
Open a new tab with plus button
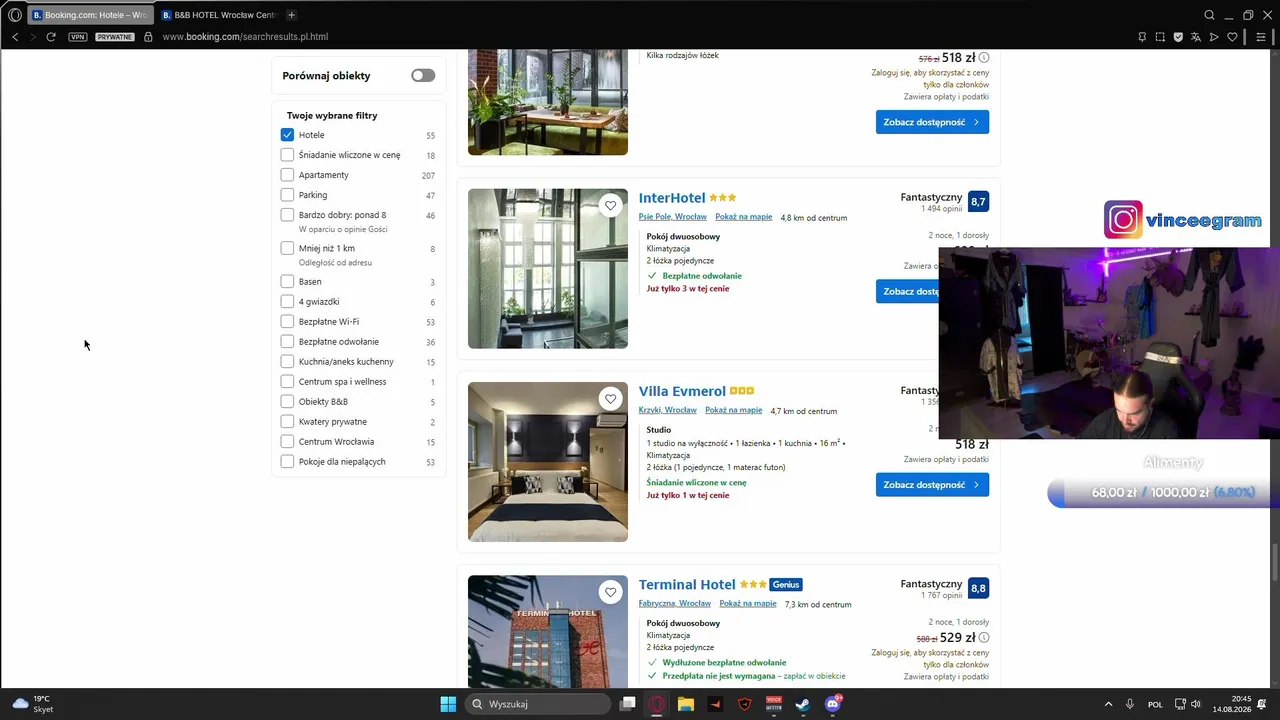291,15
